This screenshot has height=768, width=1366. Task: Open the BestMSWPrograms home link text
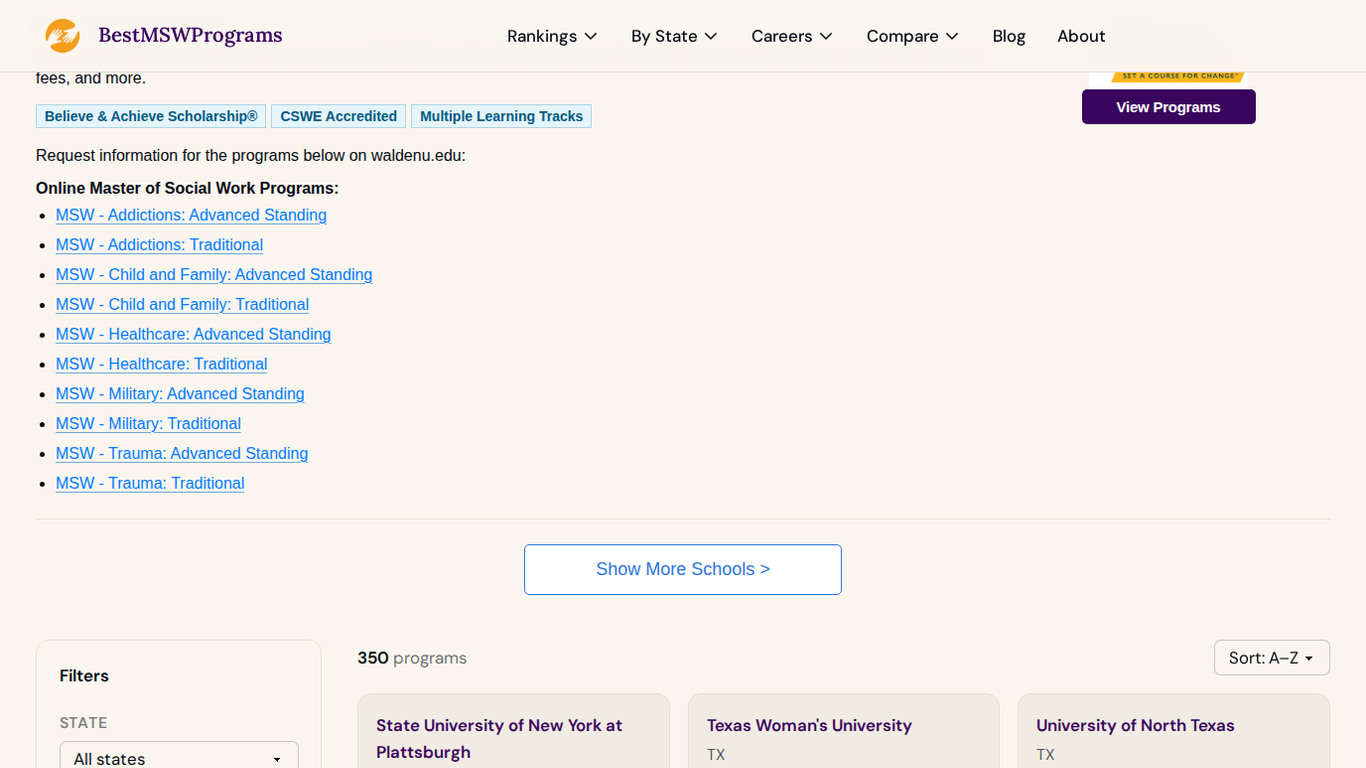tap(190, 36)
